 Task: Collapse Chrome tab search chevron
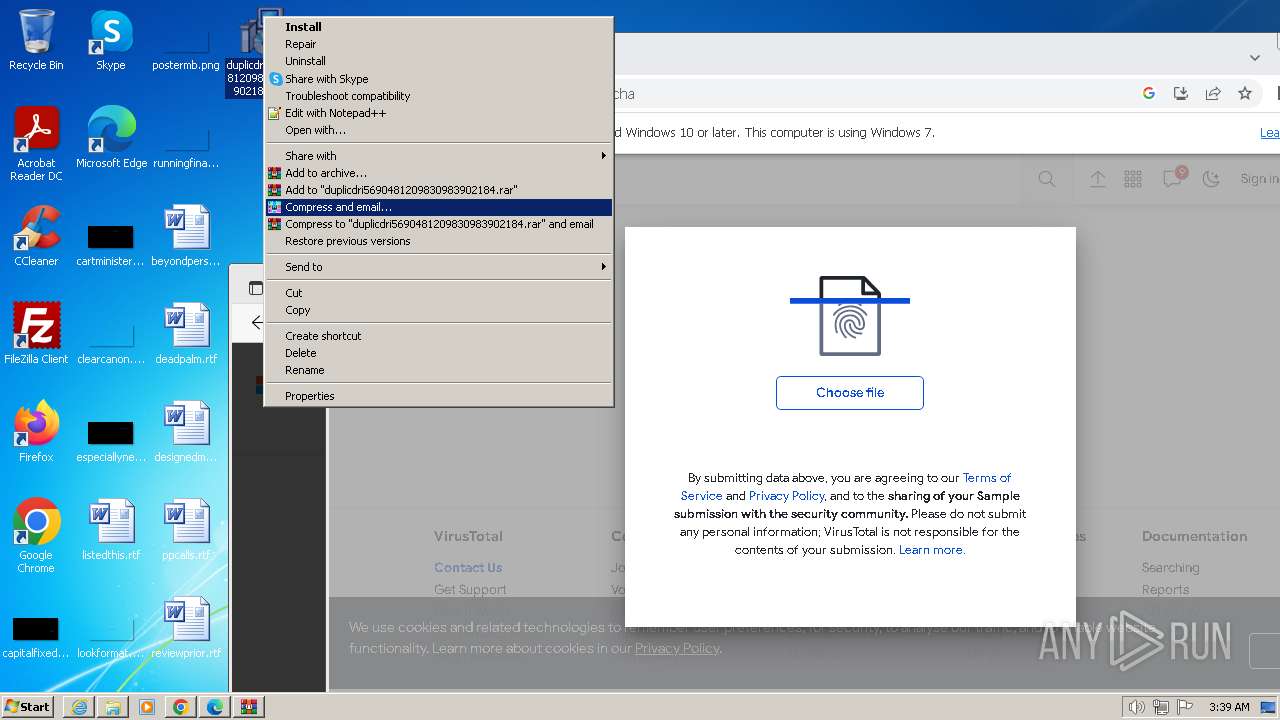(1255, 58)
